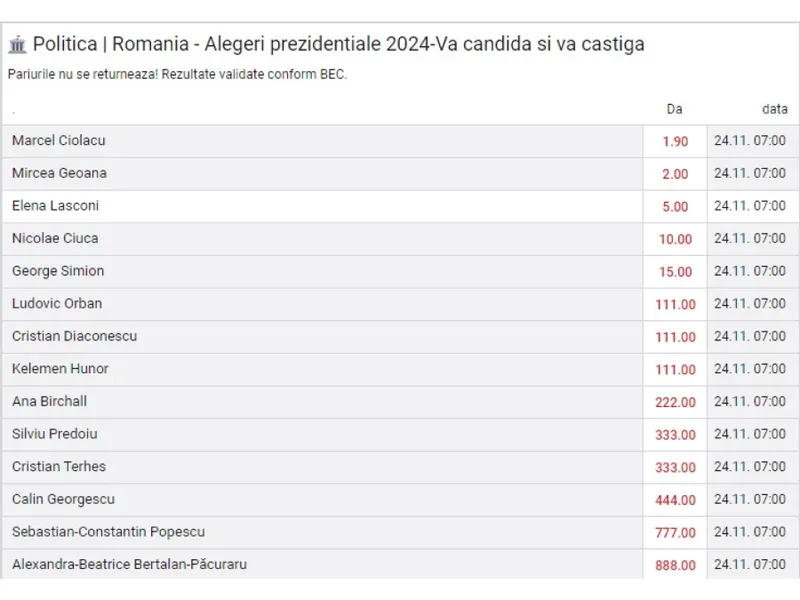Click the Elena Lasconi row name
This screenshot has width=800, height=600.
tap(56, 206)
